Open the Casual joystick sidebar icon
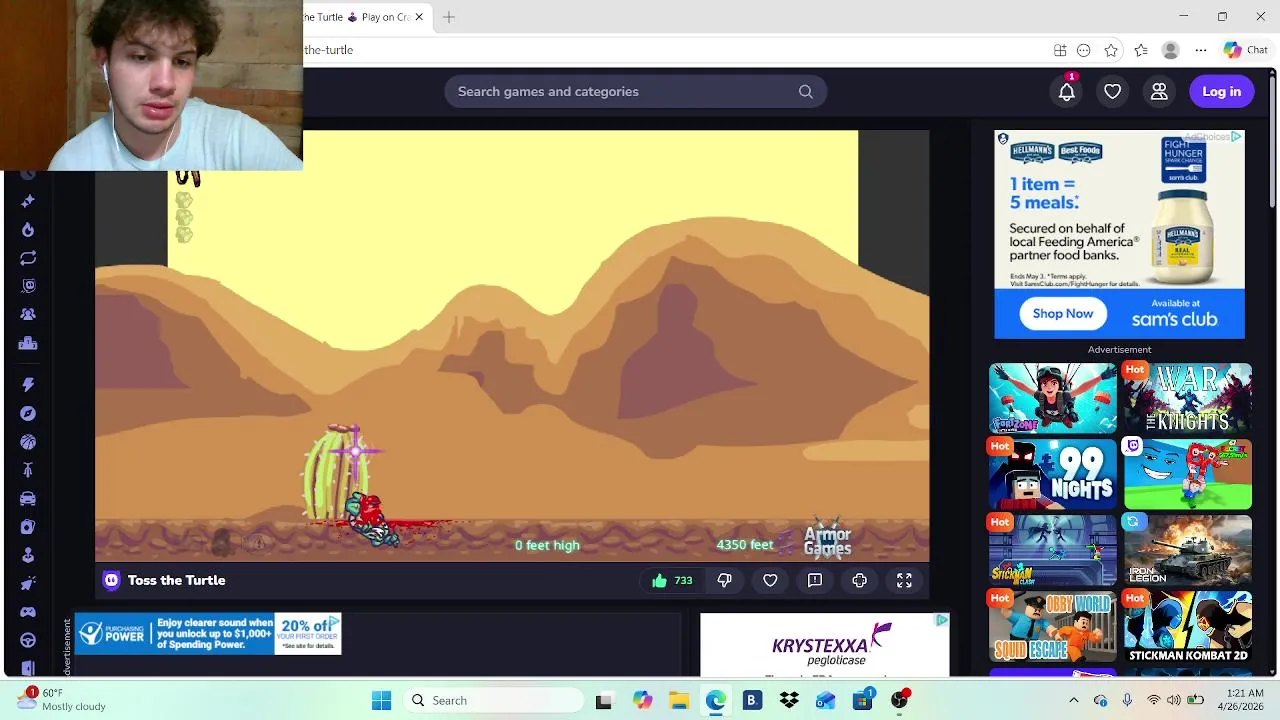The image size is (1280, 720). (28, 555)
